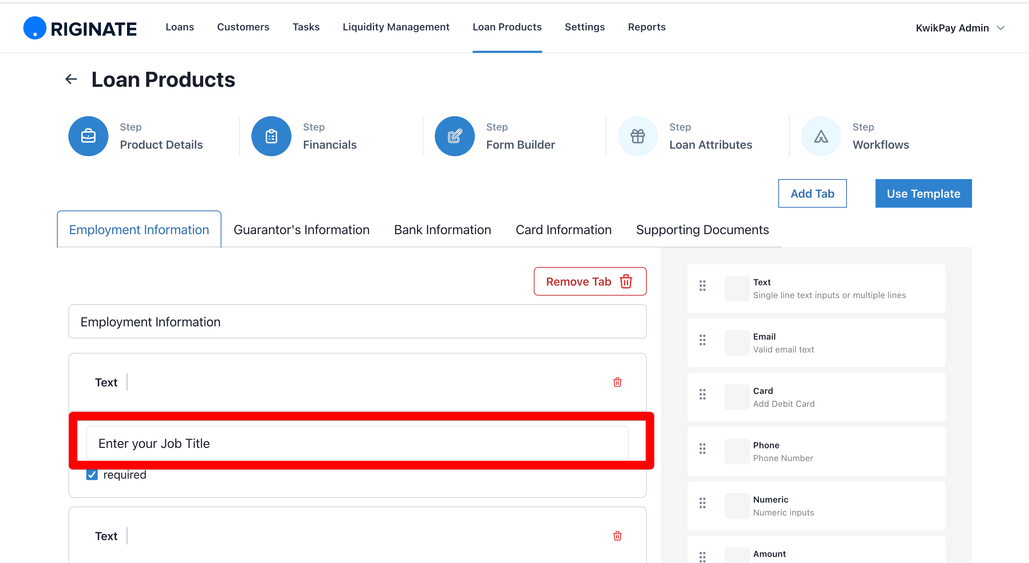Focus the Enter your Job Title field
This screenshot has height=563, width=1029.
(x=357, y=444)
